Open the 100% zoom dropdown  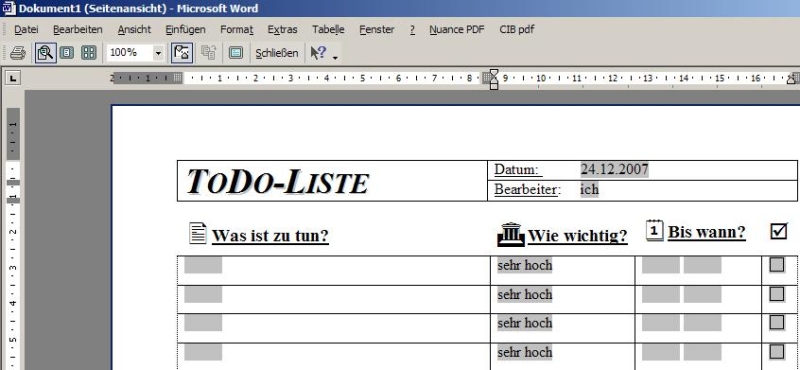[158, 53]
